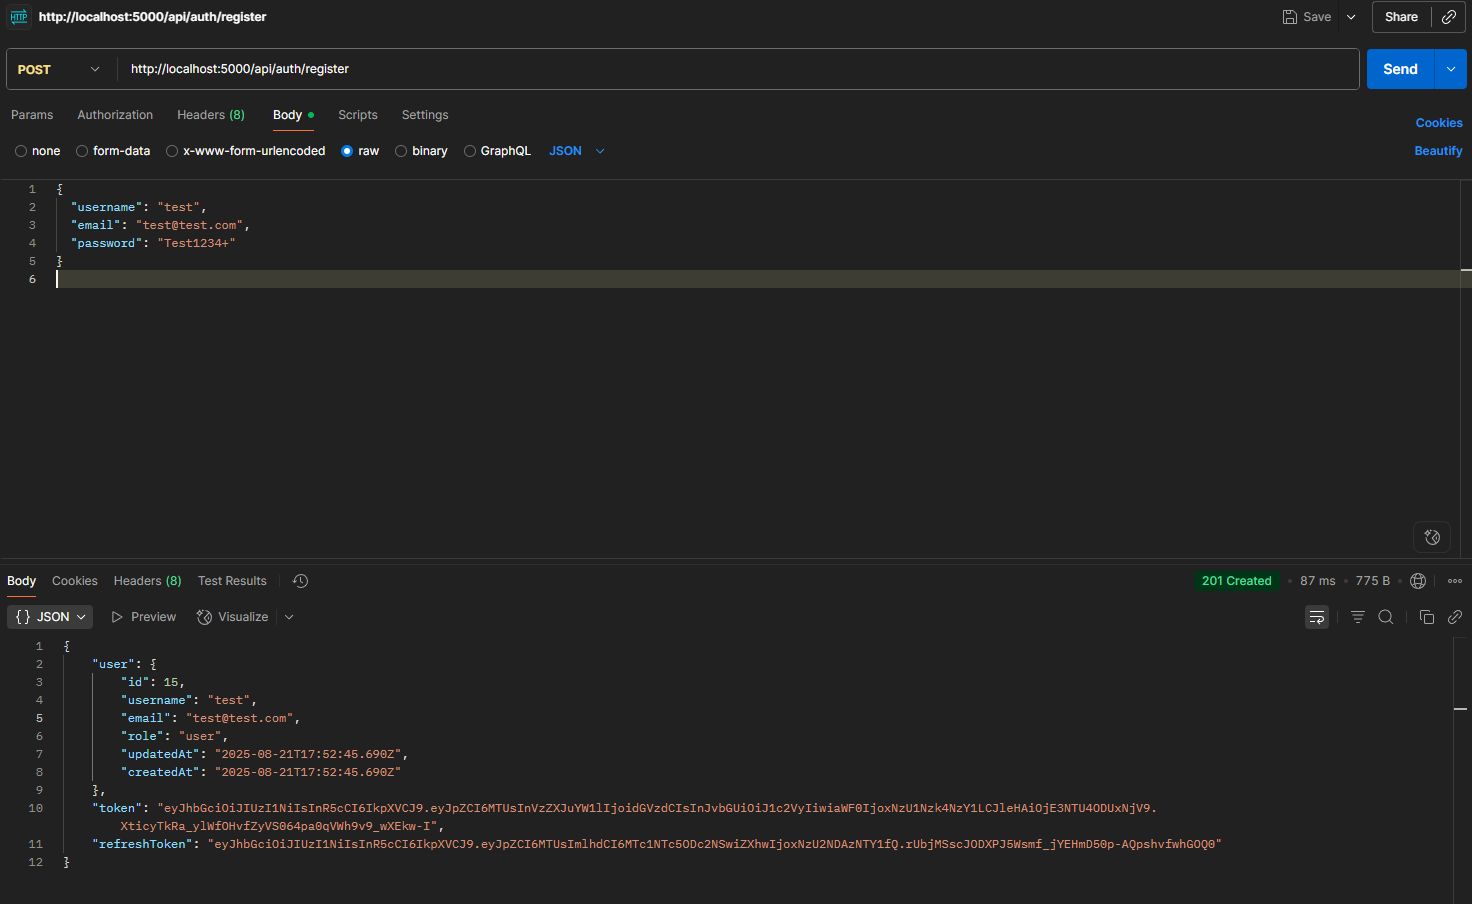Click the copy link icon beside Share
The height and width of the screenshot is (904, 1472).
1448,17
